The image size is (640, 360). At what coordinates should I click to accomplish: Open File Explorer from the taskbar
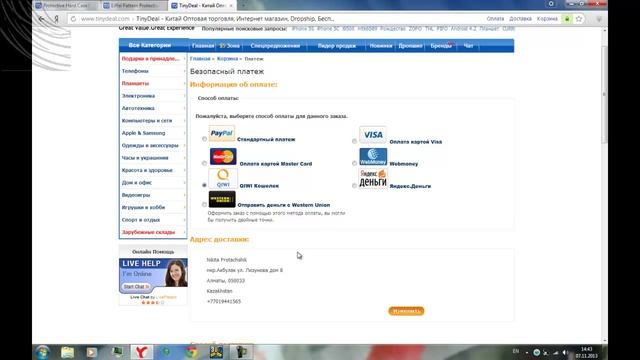[x=67, y=352]
